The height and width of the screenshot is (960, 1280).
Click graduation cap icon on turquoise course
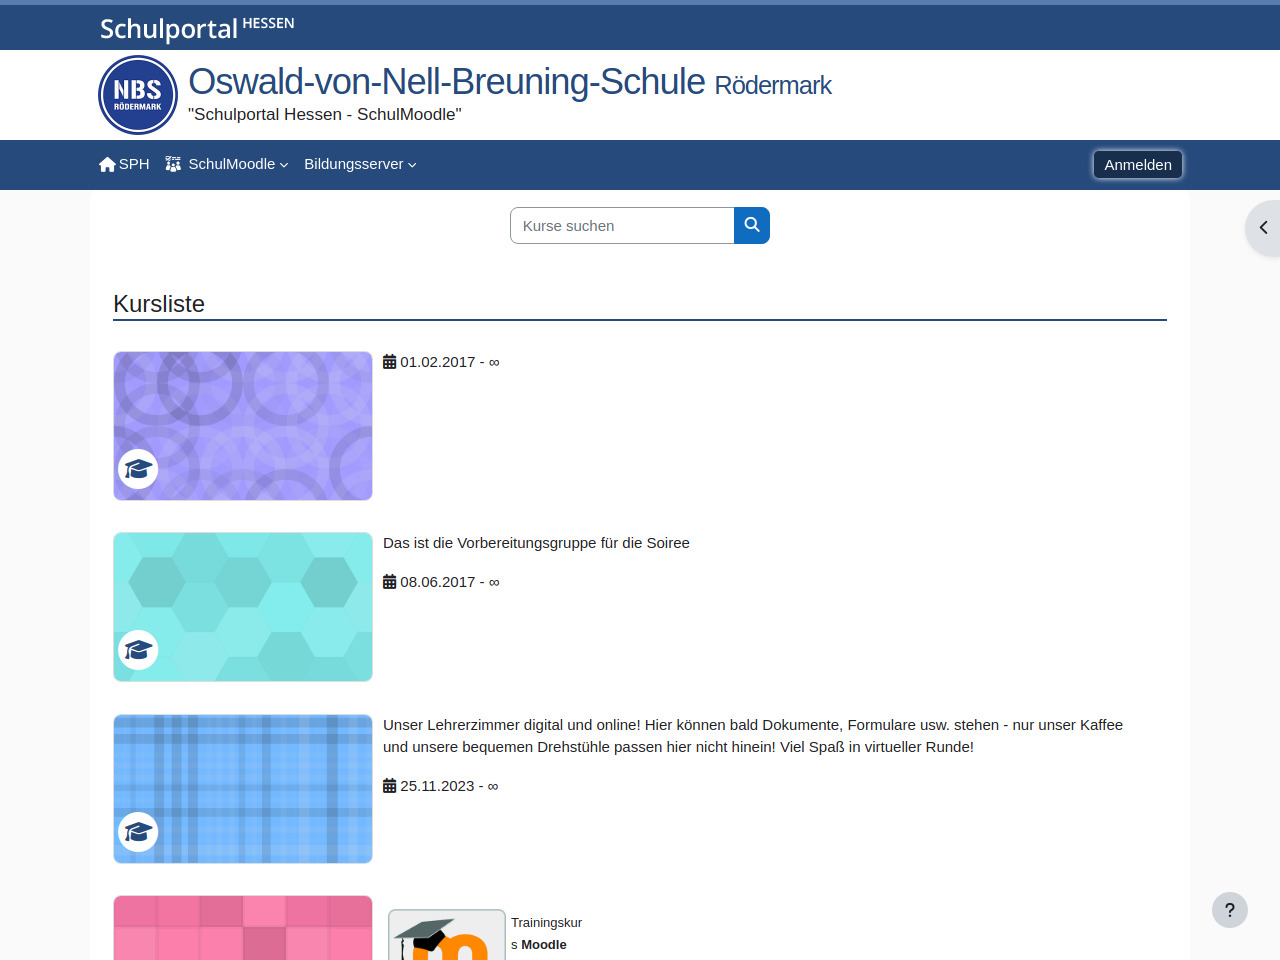(x=138, y=651)
